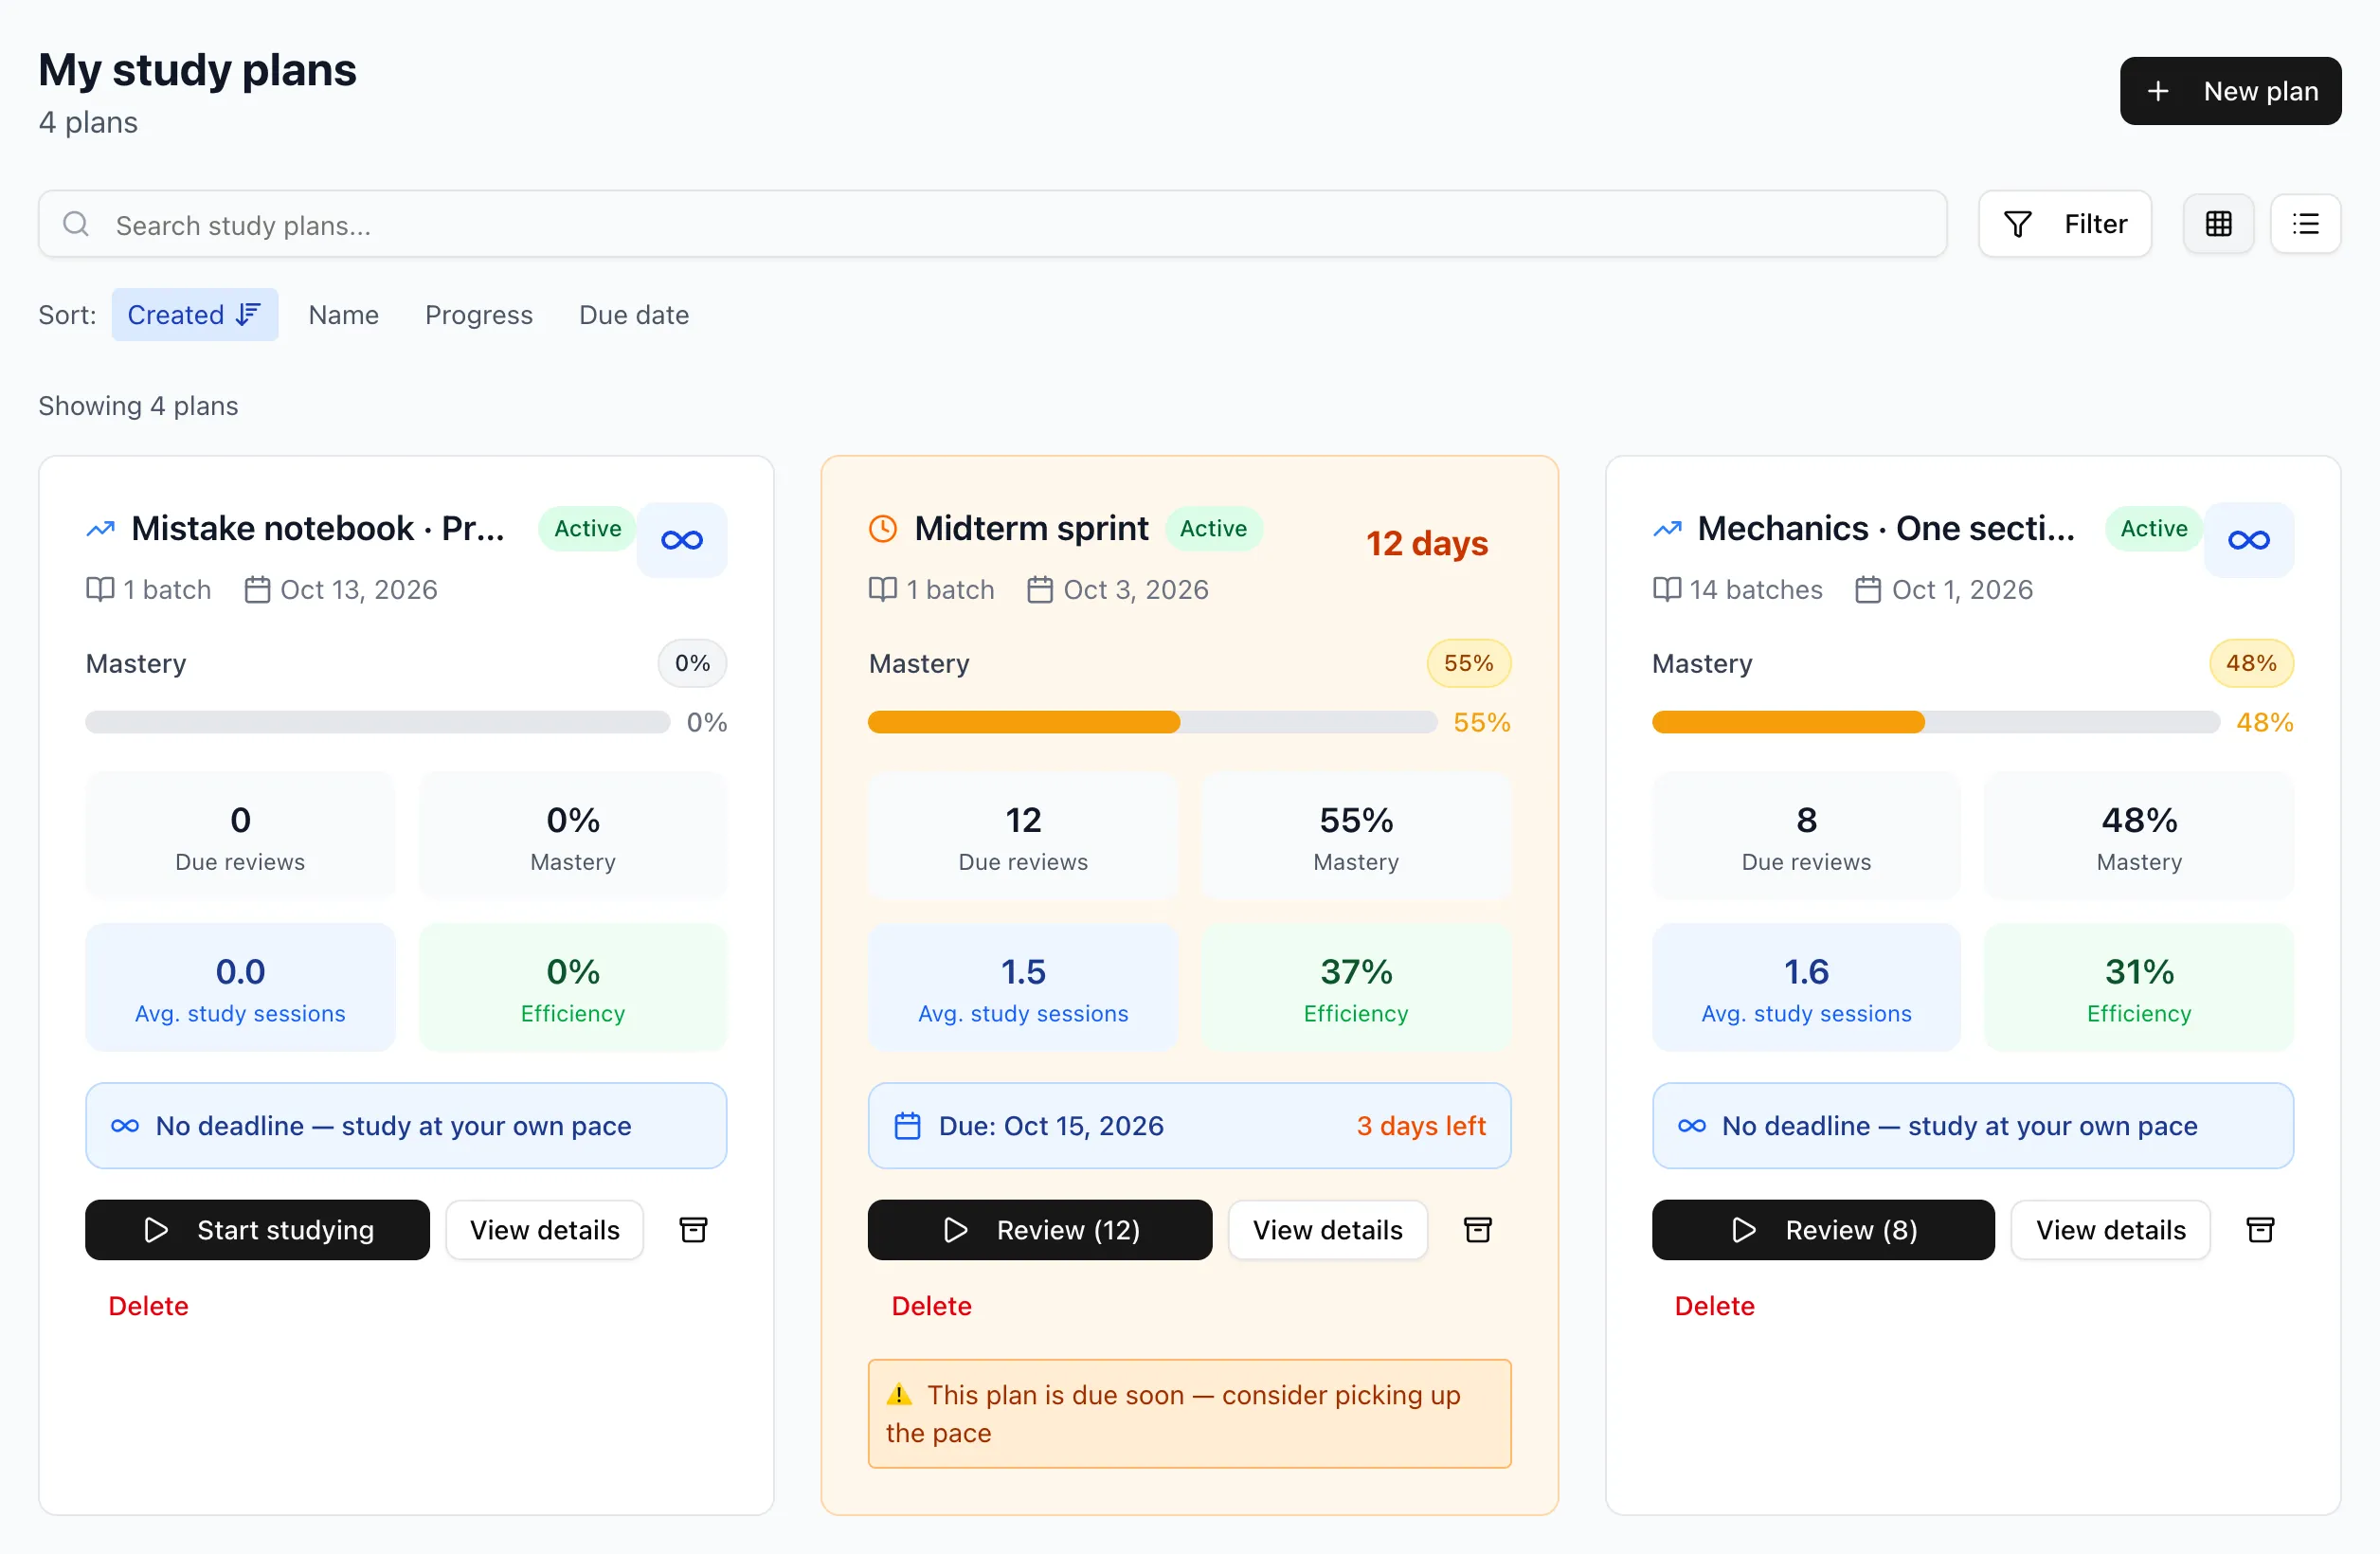This screenshot has height=1554, width=2380.
Task: Click the 37% Efficiency stat tile
Action: (x=1356, y=987)
